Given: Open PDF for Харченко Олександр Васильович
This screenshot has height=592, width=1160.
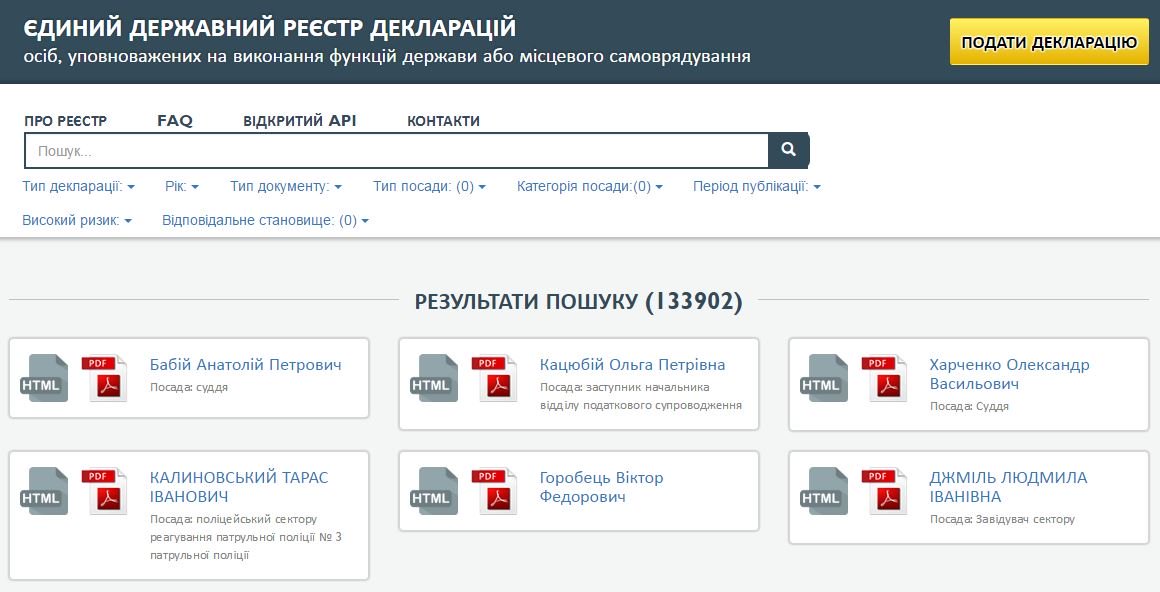Looking at the screenshot, I should [884, 378].
